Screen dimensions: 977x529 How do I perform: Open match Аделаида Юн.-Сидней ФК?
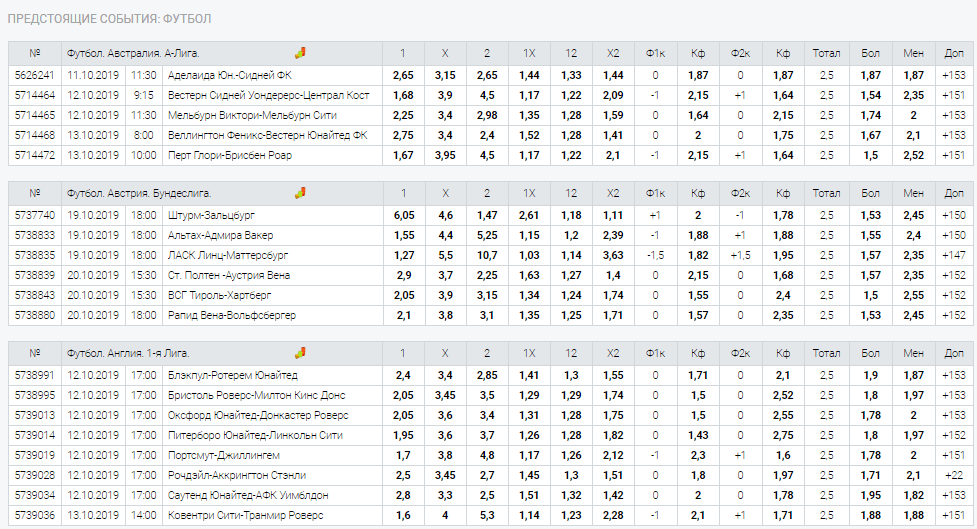point(229,75)
